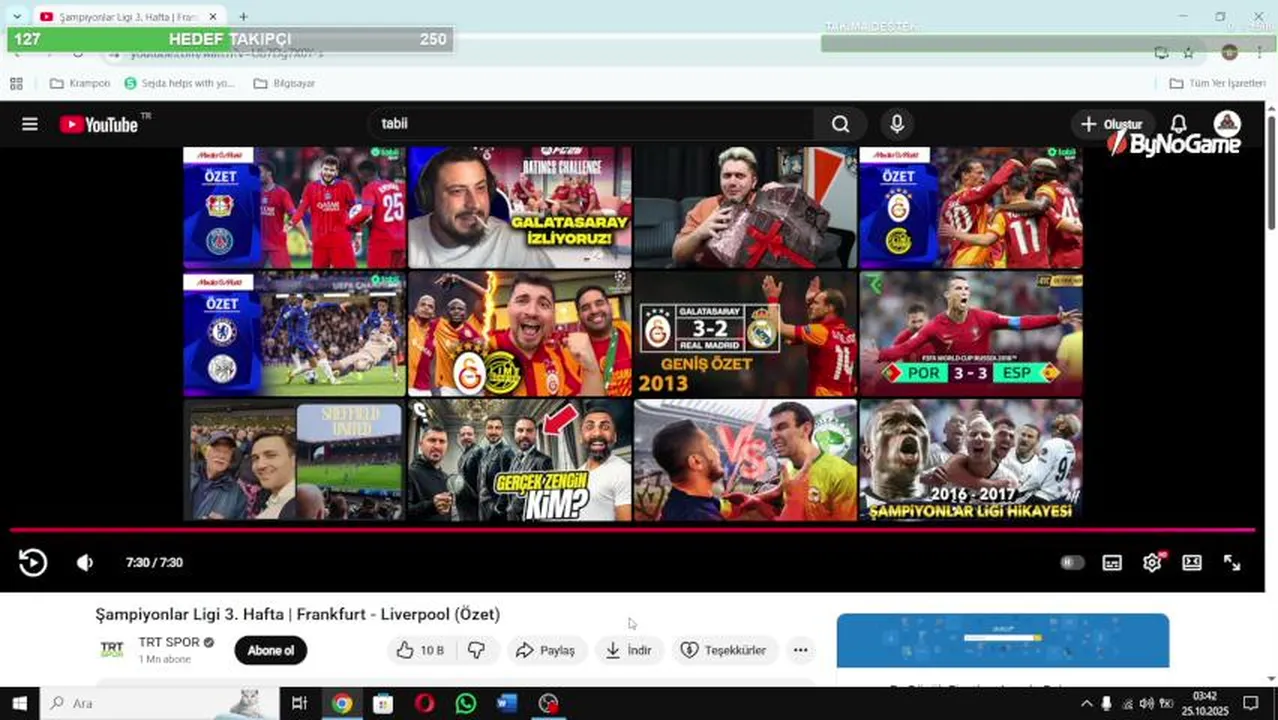Open the Sheffield United thumbnail
This screenshot has width=1278, height=720.
point(294,460)
